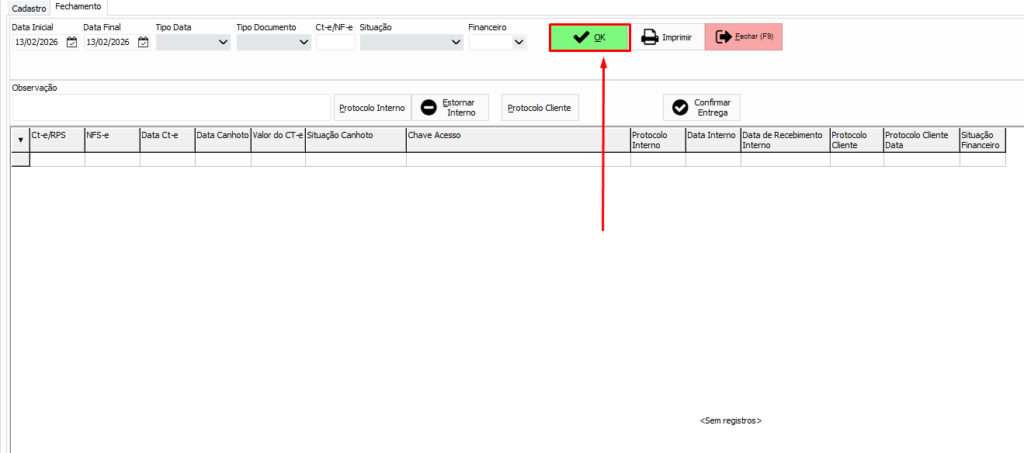Click the Imprimir printer button
Image resolution: width=1024 pixels, height=453 pixels.
pos(666,37)
